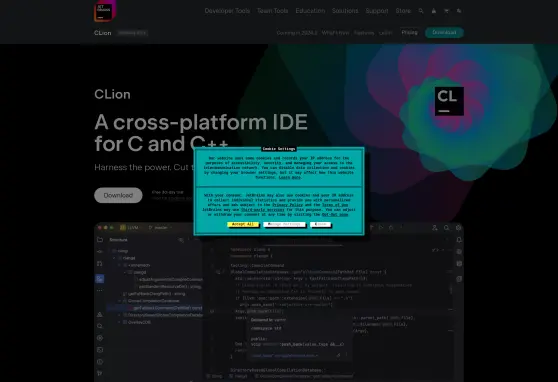This screenshot has width=558, height=382.
Task: Click the settings gear icon in IDE preview
Action: click(458, 227)
